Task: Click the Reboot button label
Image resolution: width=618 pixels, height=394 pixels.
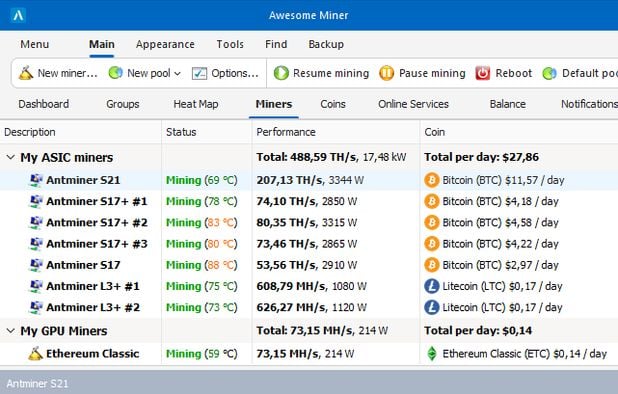Action: click(x=514, y=73)
